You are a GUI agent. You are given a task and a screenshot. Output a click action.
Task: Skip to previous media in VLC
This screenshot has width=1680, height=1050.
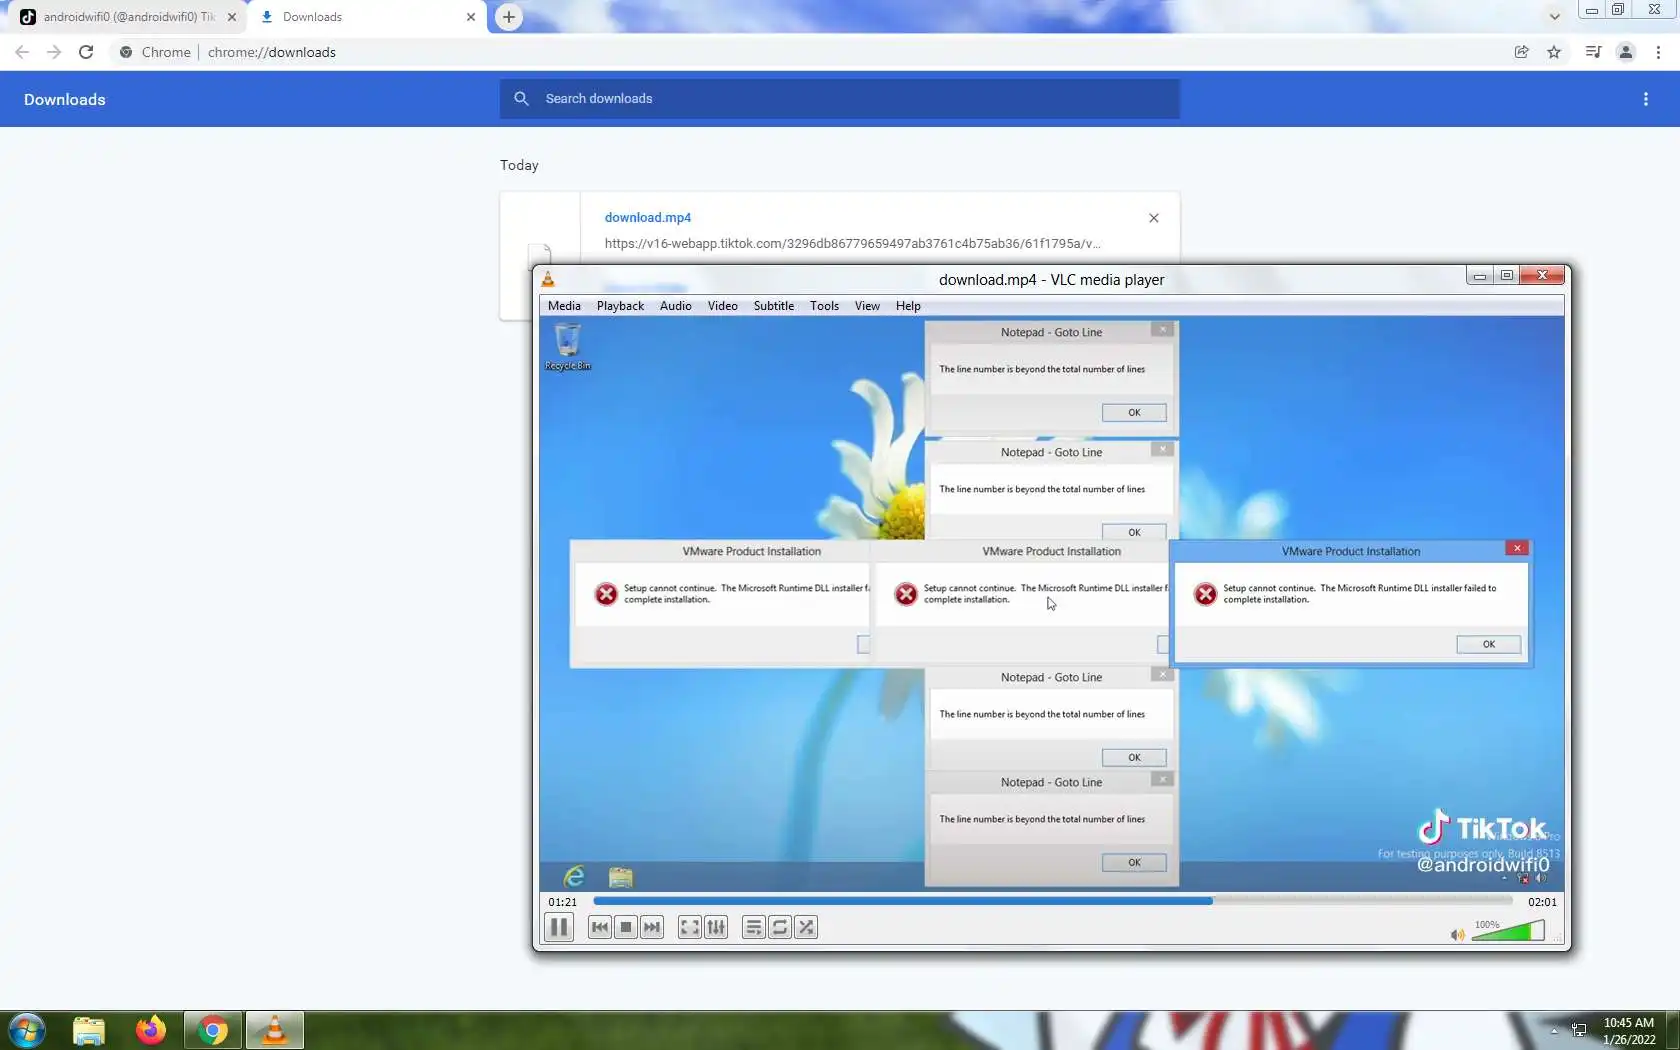tap(600, 927)
